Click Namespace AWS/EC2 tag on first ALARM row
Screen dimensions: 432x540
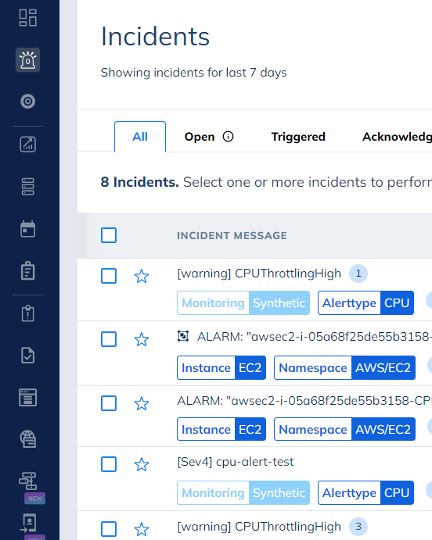point(345,368)
